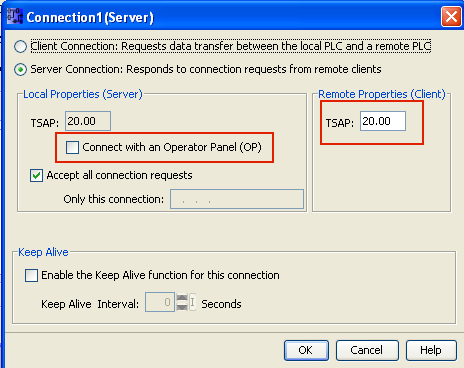Select the Server Connection radio option
Image resolution: width=464 pixels, height=368 pixels.
(20, 70)
